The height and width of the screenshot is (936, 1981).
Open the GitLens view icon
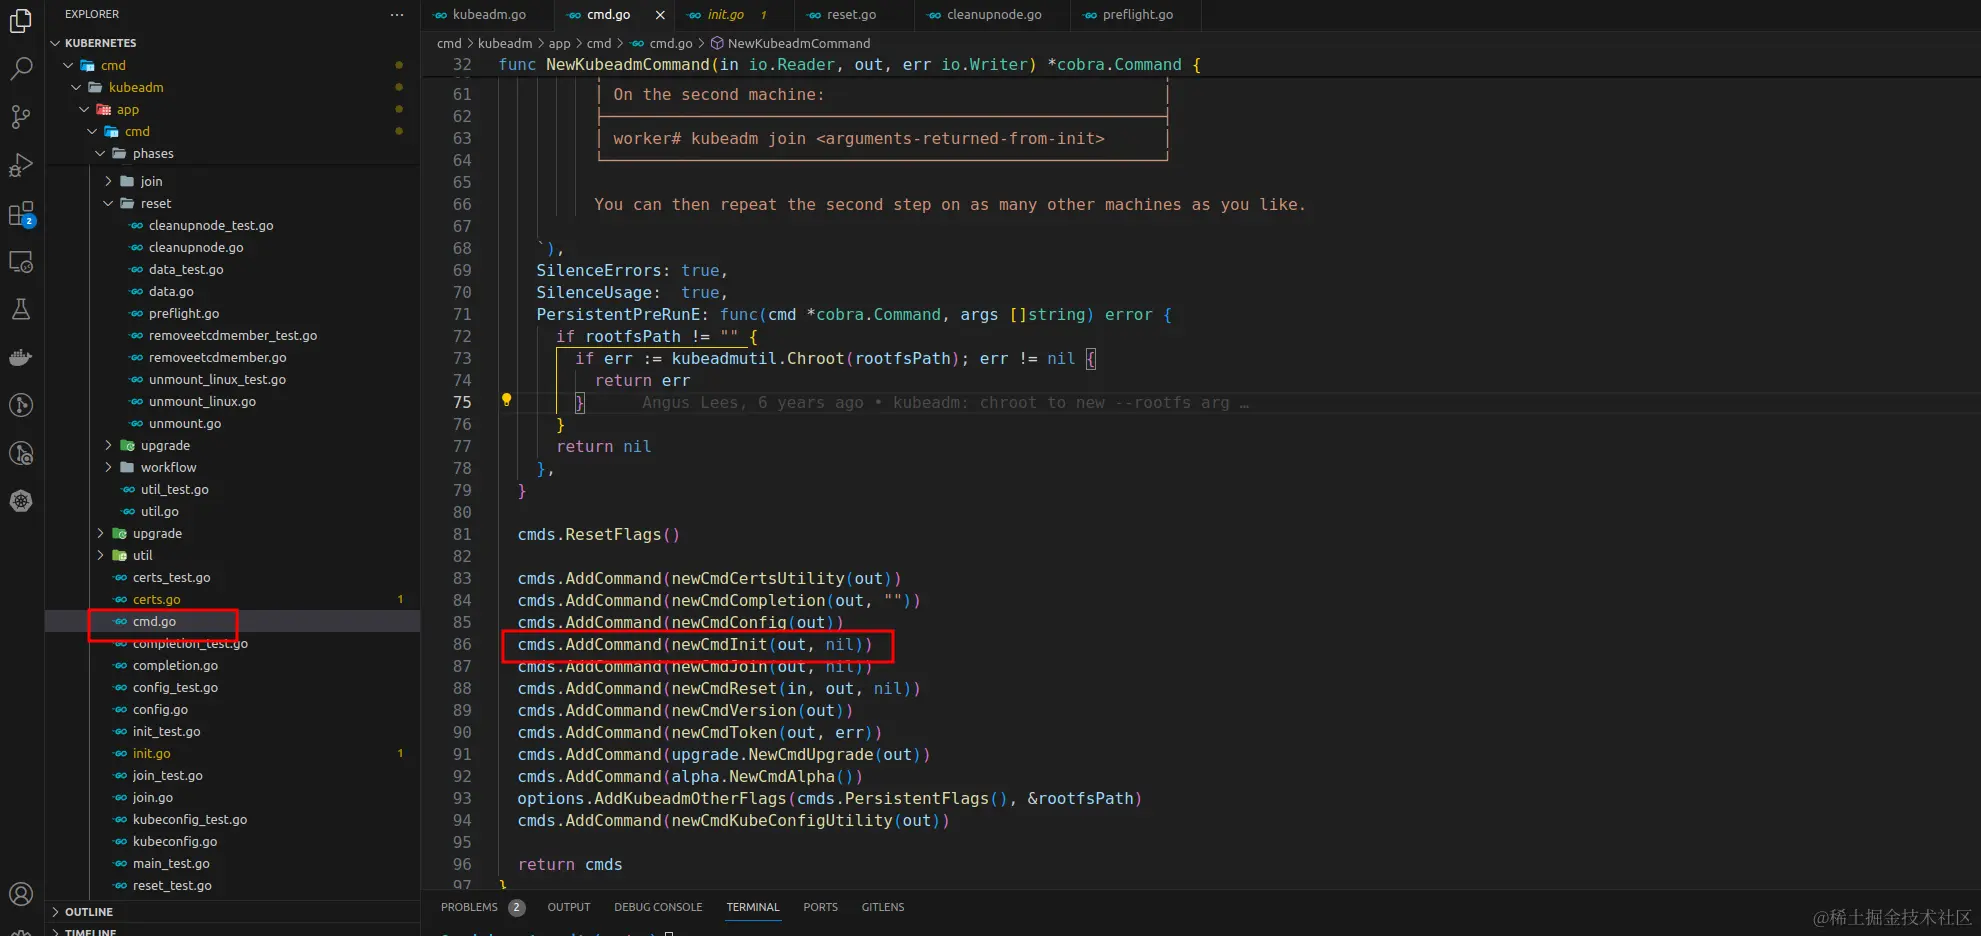(21, 405)
